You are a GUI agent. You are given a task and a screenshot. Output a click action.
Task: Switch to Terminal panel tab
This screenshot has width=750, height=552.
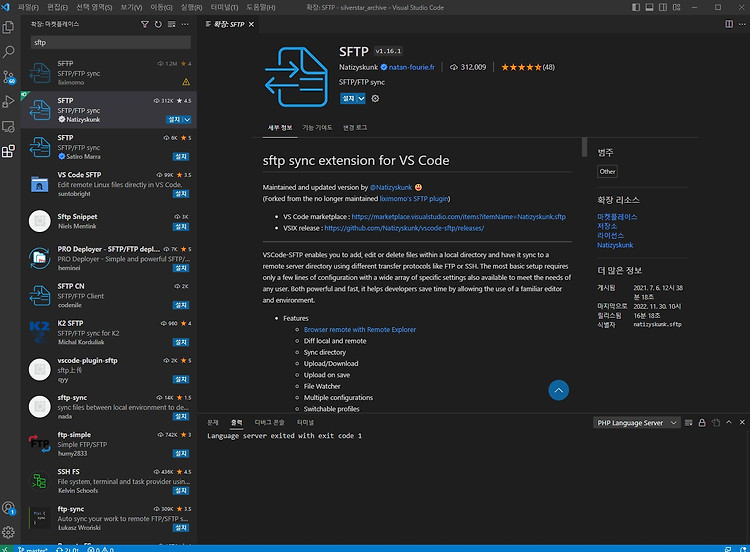[x=305, y=422]
